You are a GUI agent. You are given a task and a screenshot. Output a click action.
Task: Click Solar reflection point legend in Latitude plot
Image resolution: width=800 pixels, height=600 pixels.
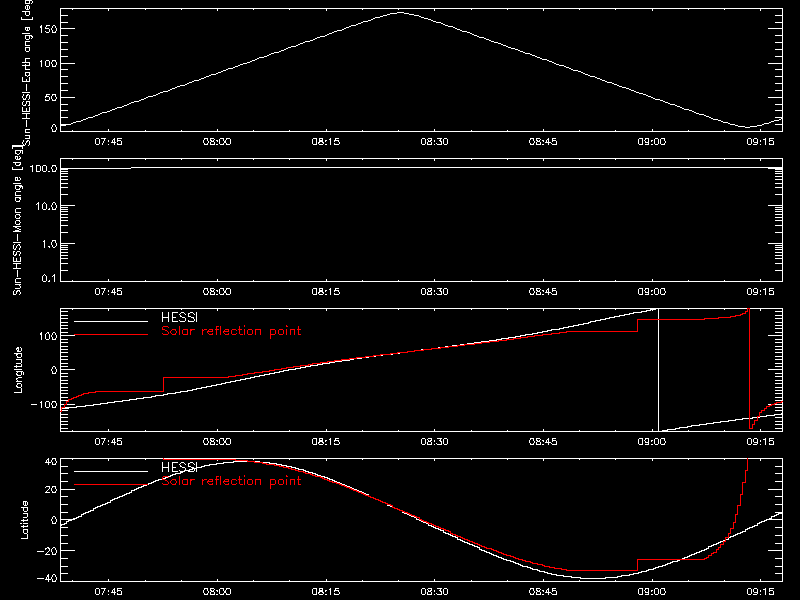(x=231, y=481)
